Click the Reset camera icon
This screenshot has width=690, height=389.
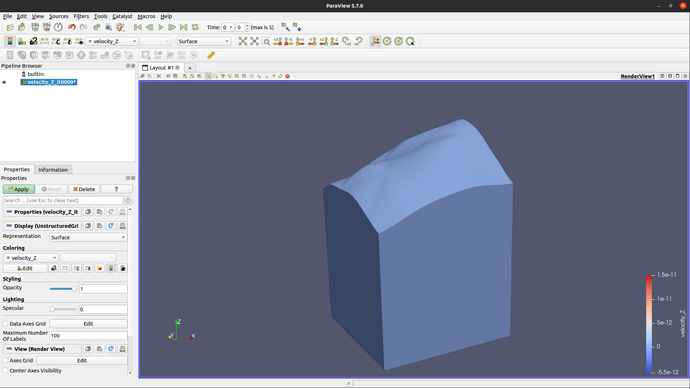tap(242, 41)
